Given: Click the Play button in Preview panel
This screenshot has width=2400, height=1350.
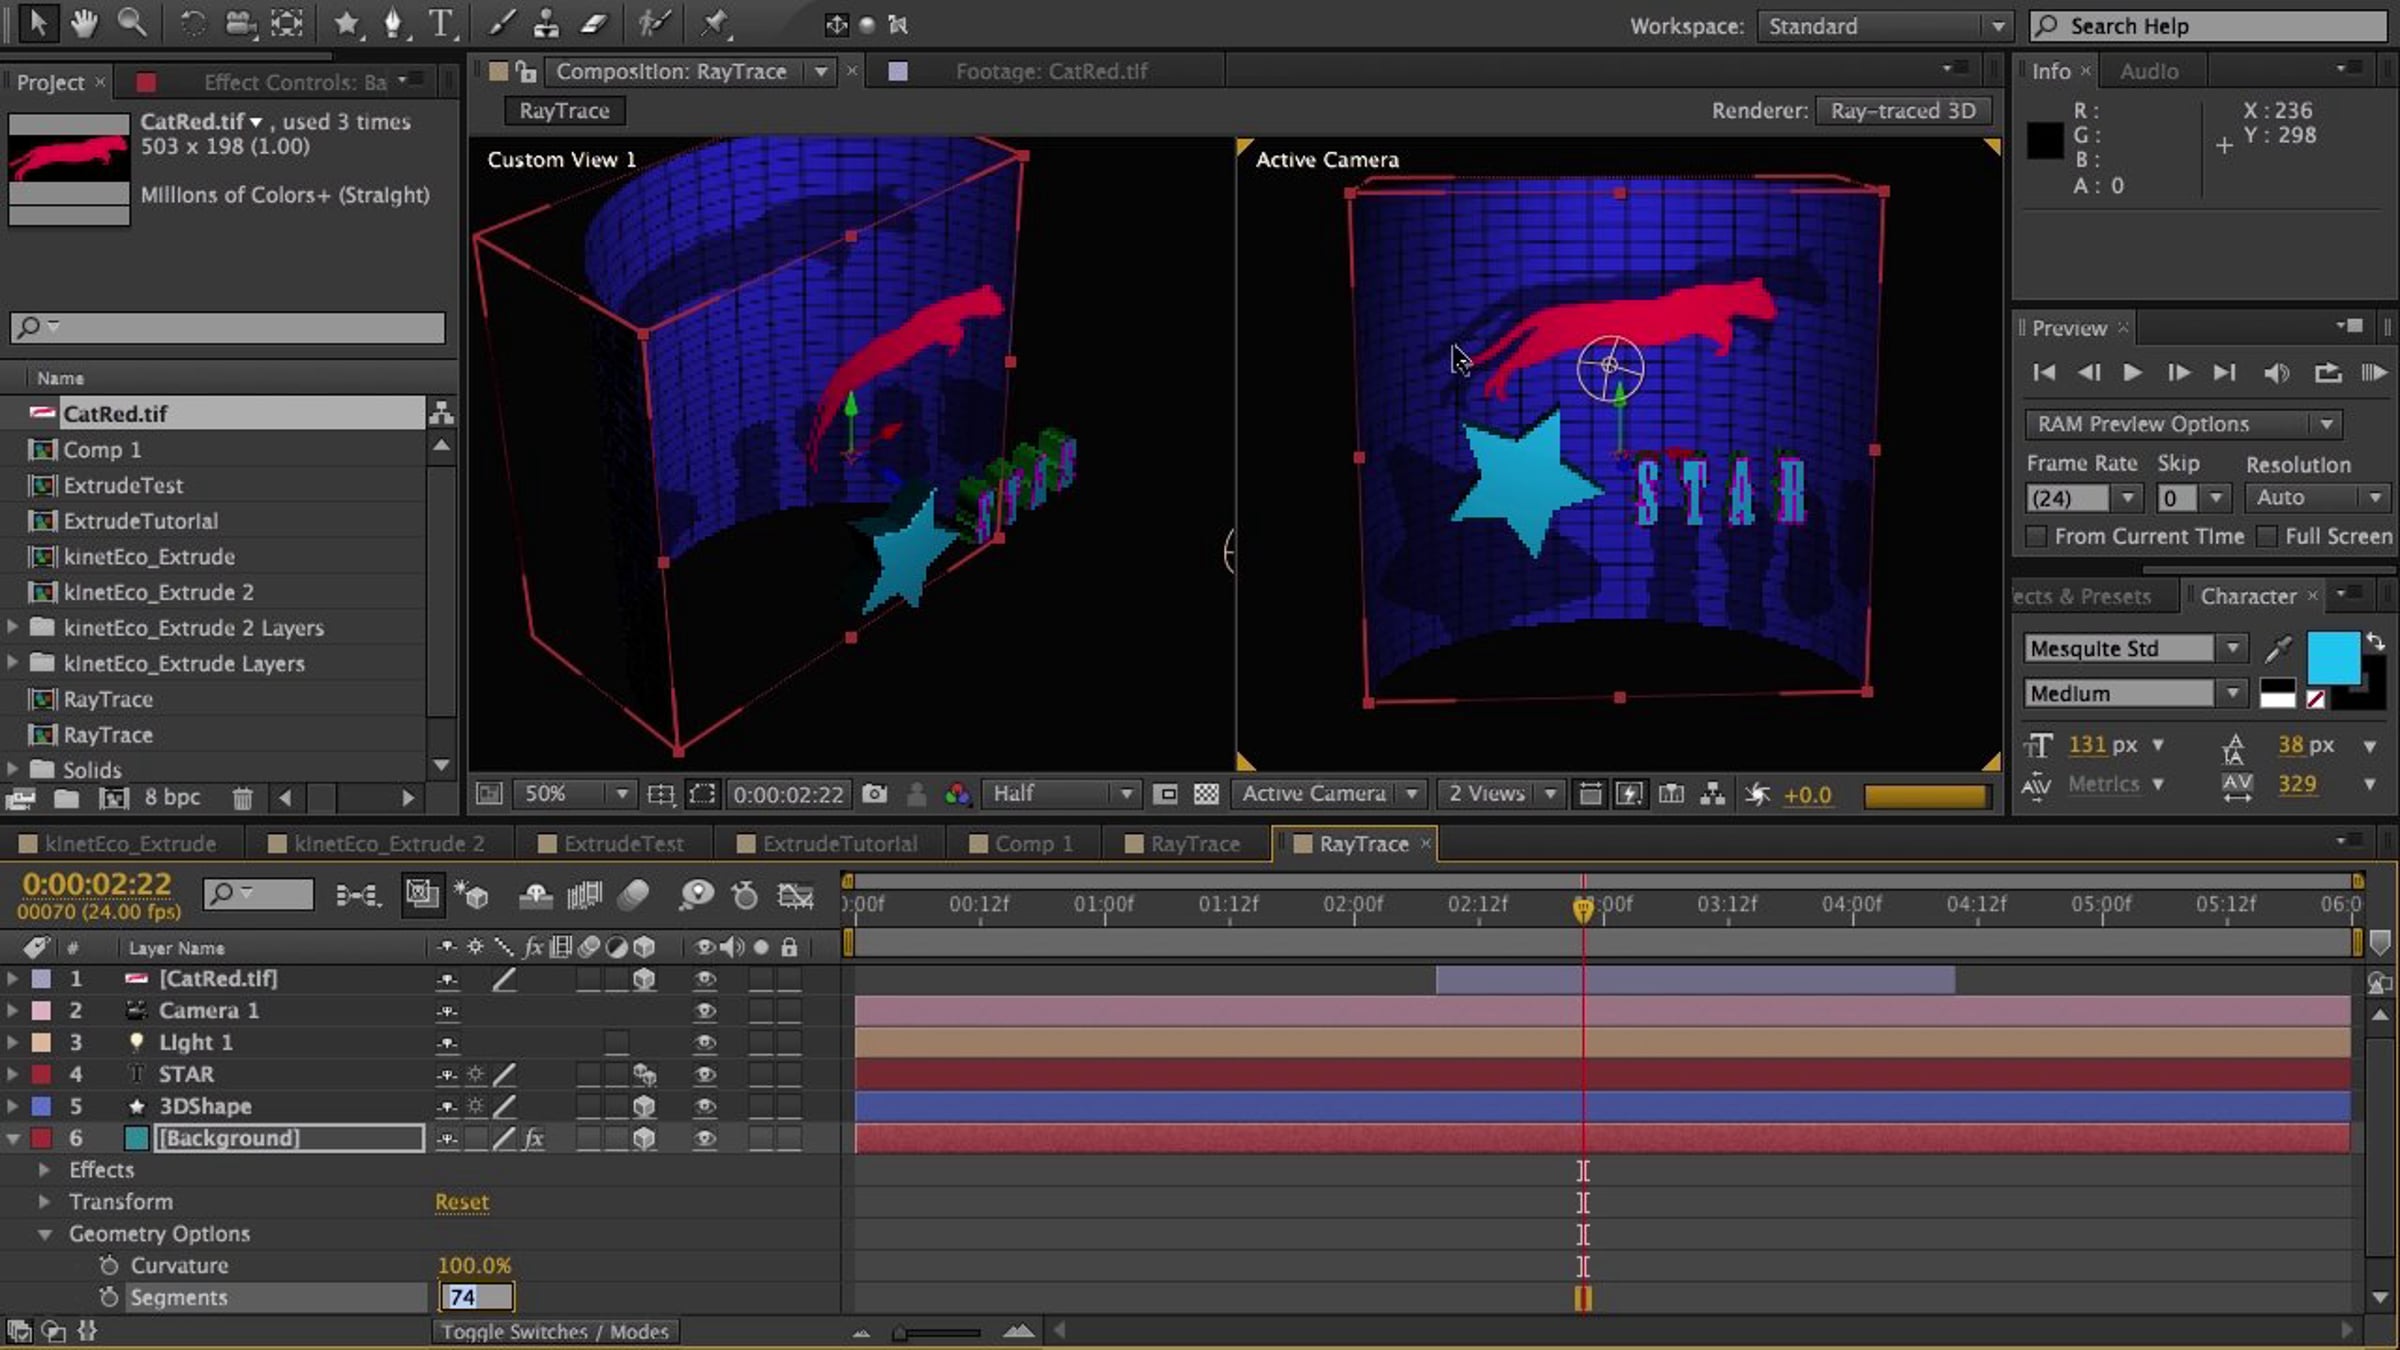Looking at the screenshot, I should tap(2132, 373).
